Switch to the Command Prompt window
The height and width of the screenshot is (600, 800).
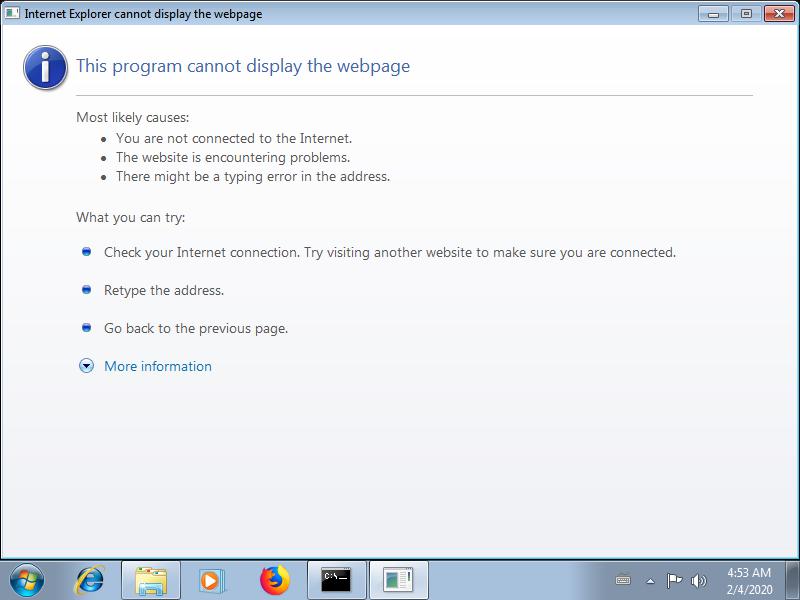click(x=336, y=579)
